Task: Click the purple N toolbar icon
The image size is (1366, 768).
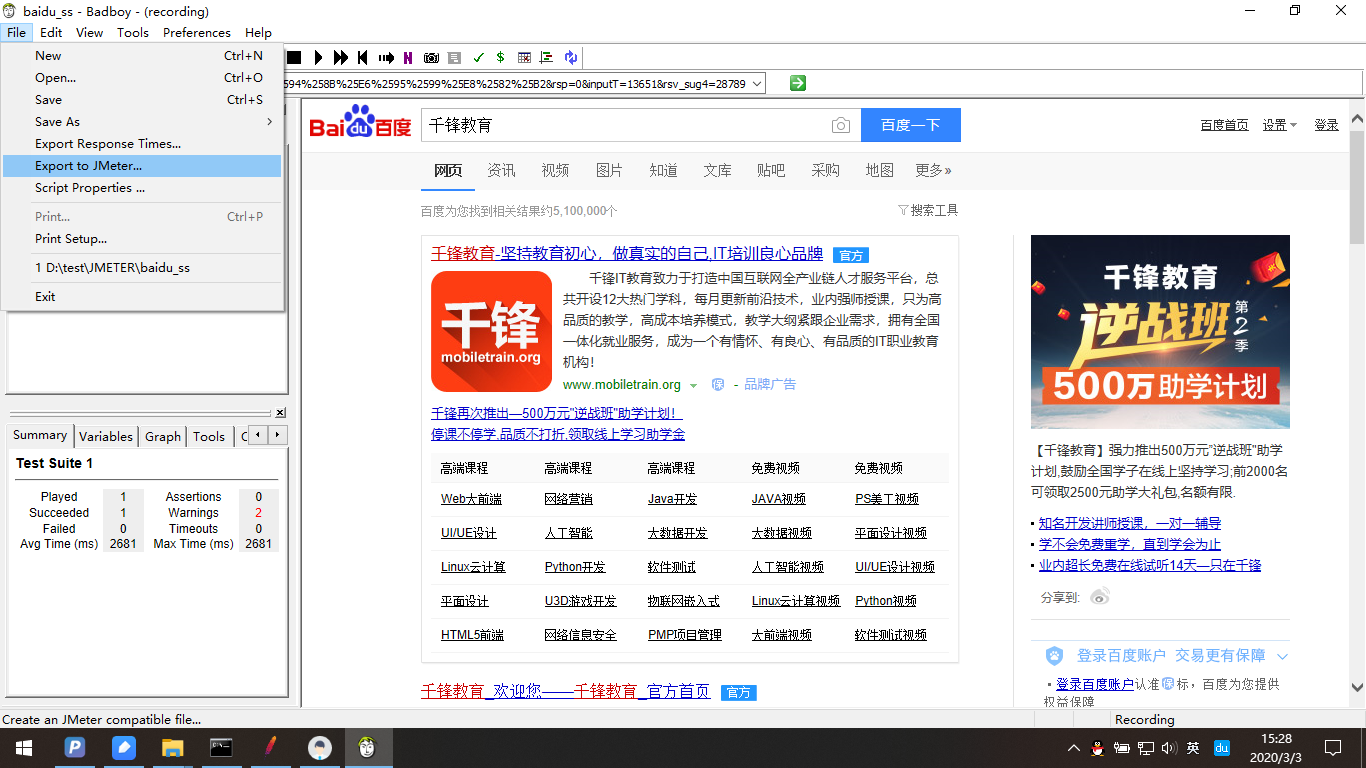Action: pos(408,57)
